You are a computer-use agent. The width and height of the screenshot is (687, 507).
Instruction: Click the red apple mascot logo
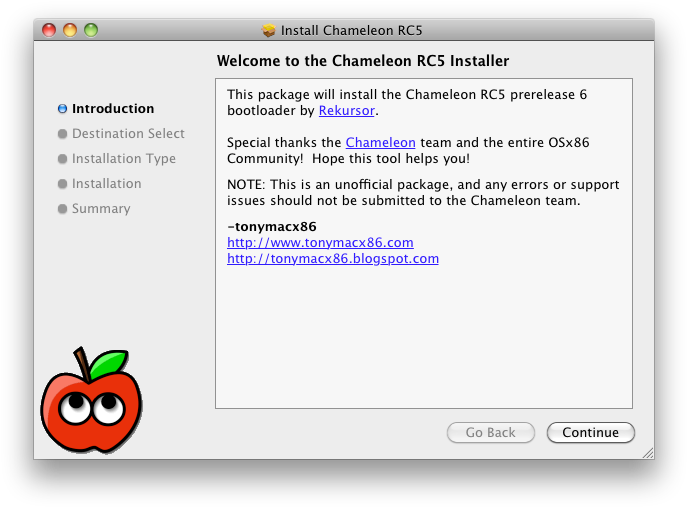point(91,401)
